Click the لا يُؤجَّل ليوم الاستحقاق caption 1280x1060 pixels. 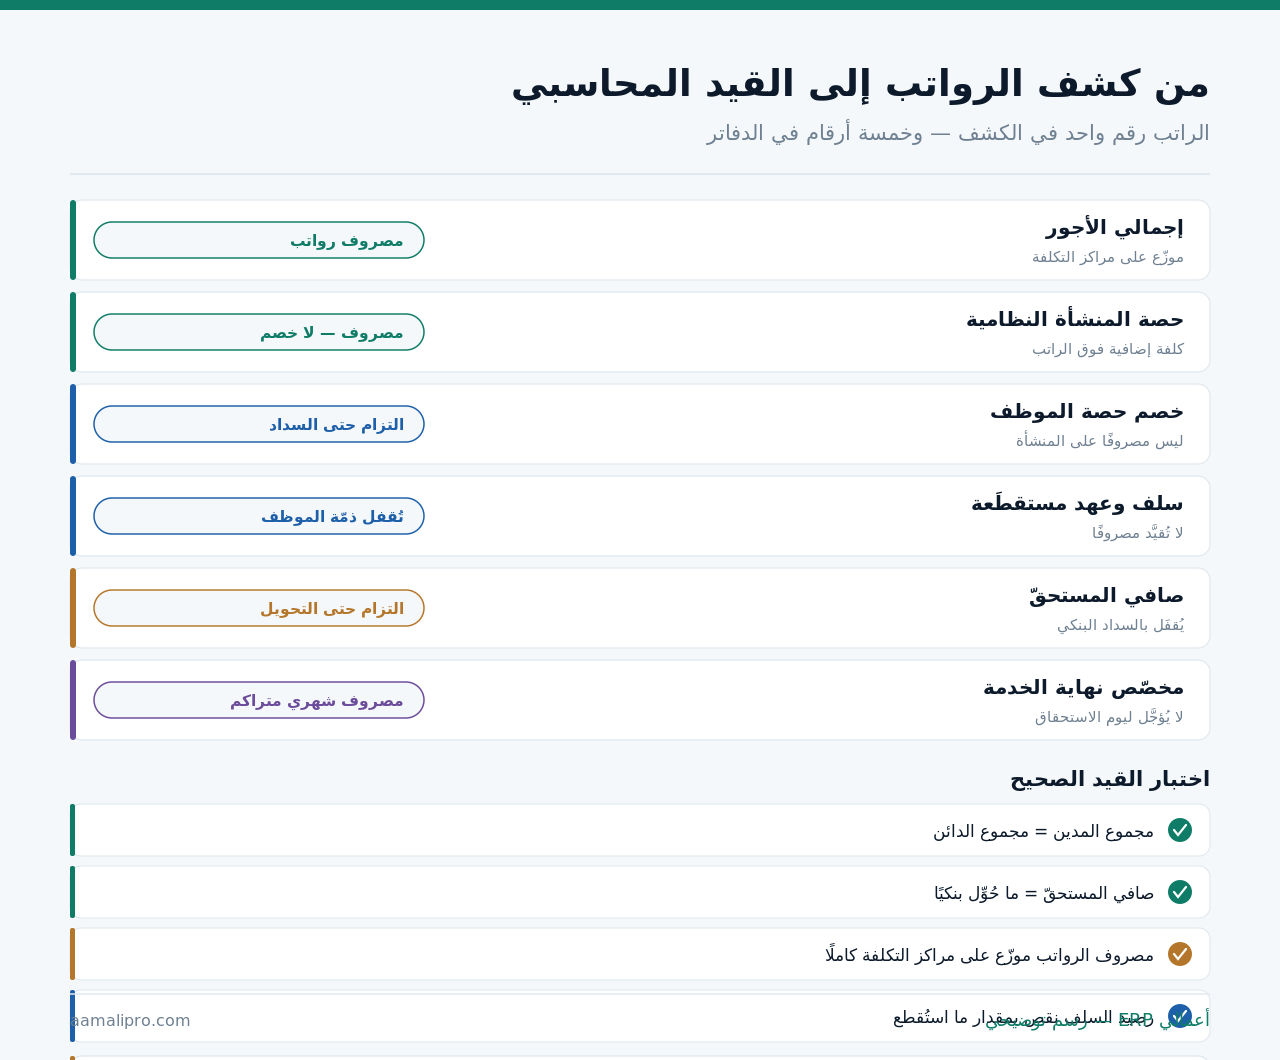[1109, 717]
